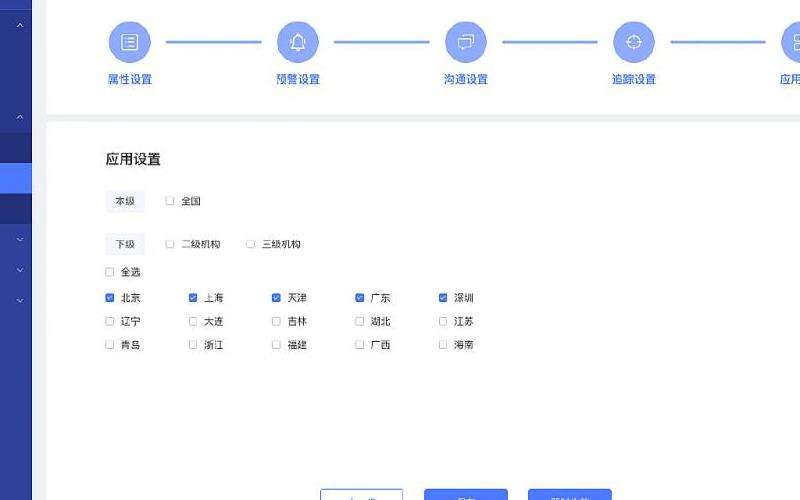Screen dimensions: 800x500
Task: Click the 预警设置 bell step icon
Action: (297, 42)
